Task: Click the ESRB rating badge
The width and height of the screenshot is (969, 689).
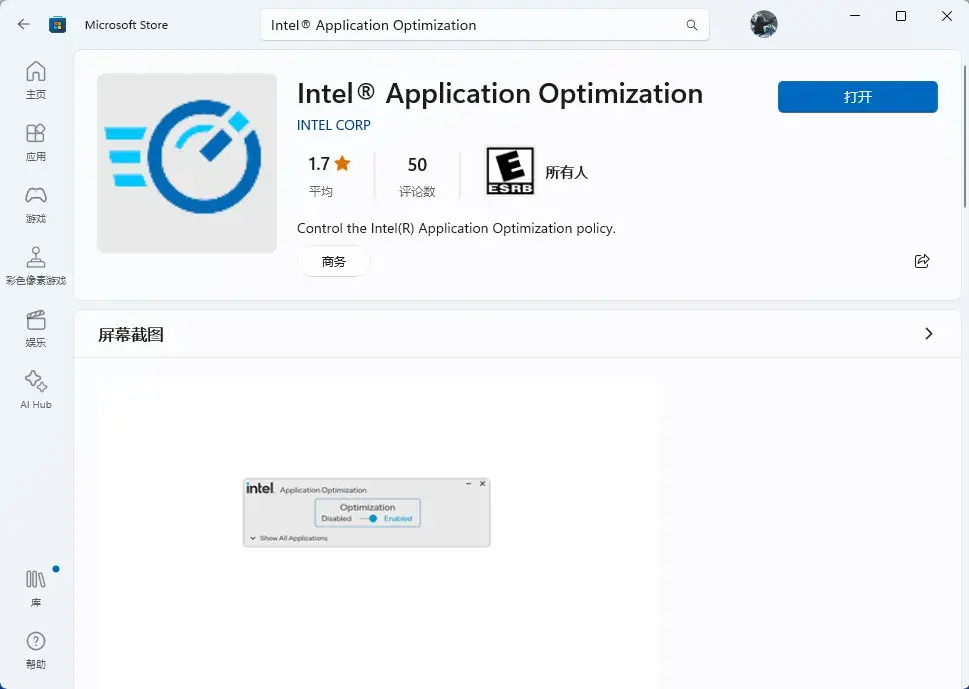Action: 510,171
